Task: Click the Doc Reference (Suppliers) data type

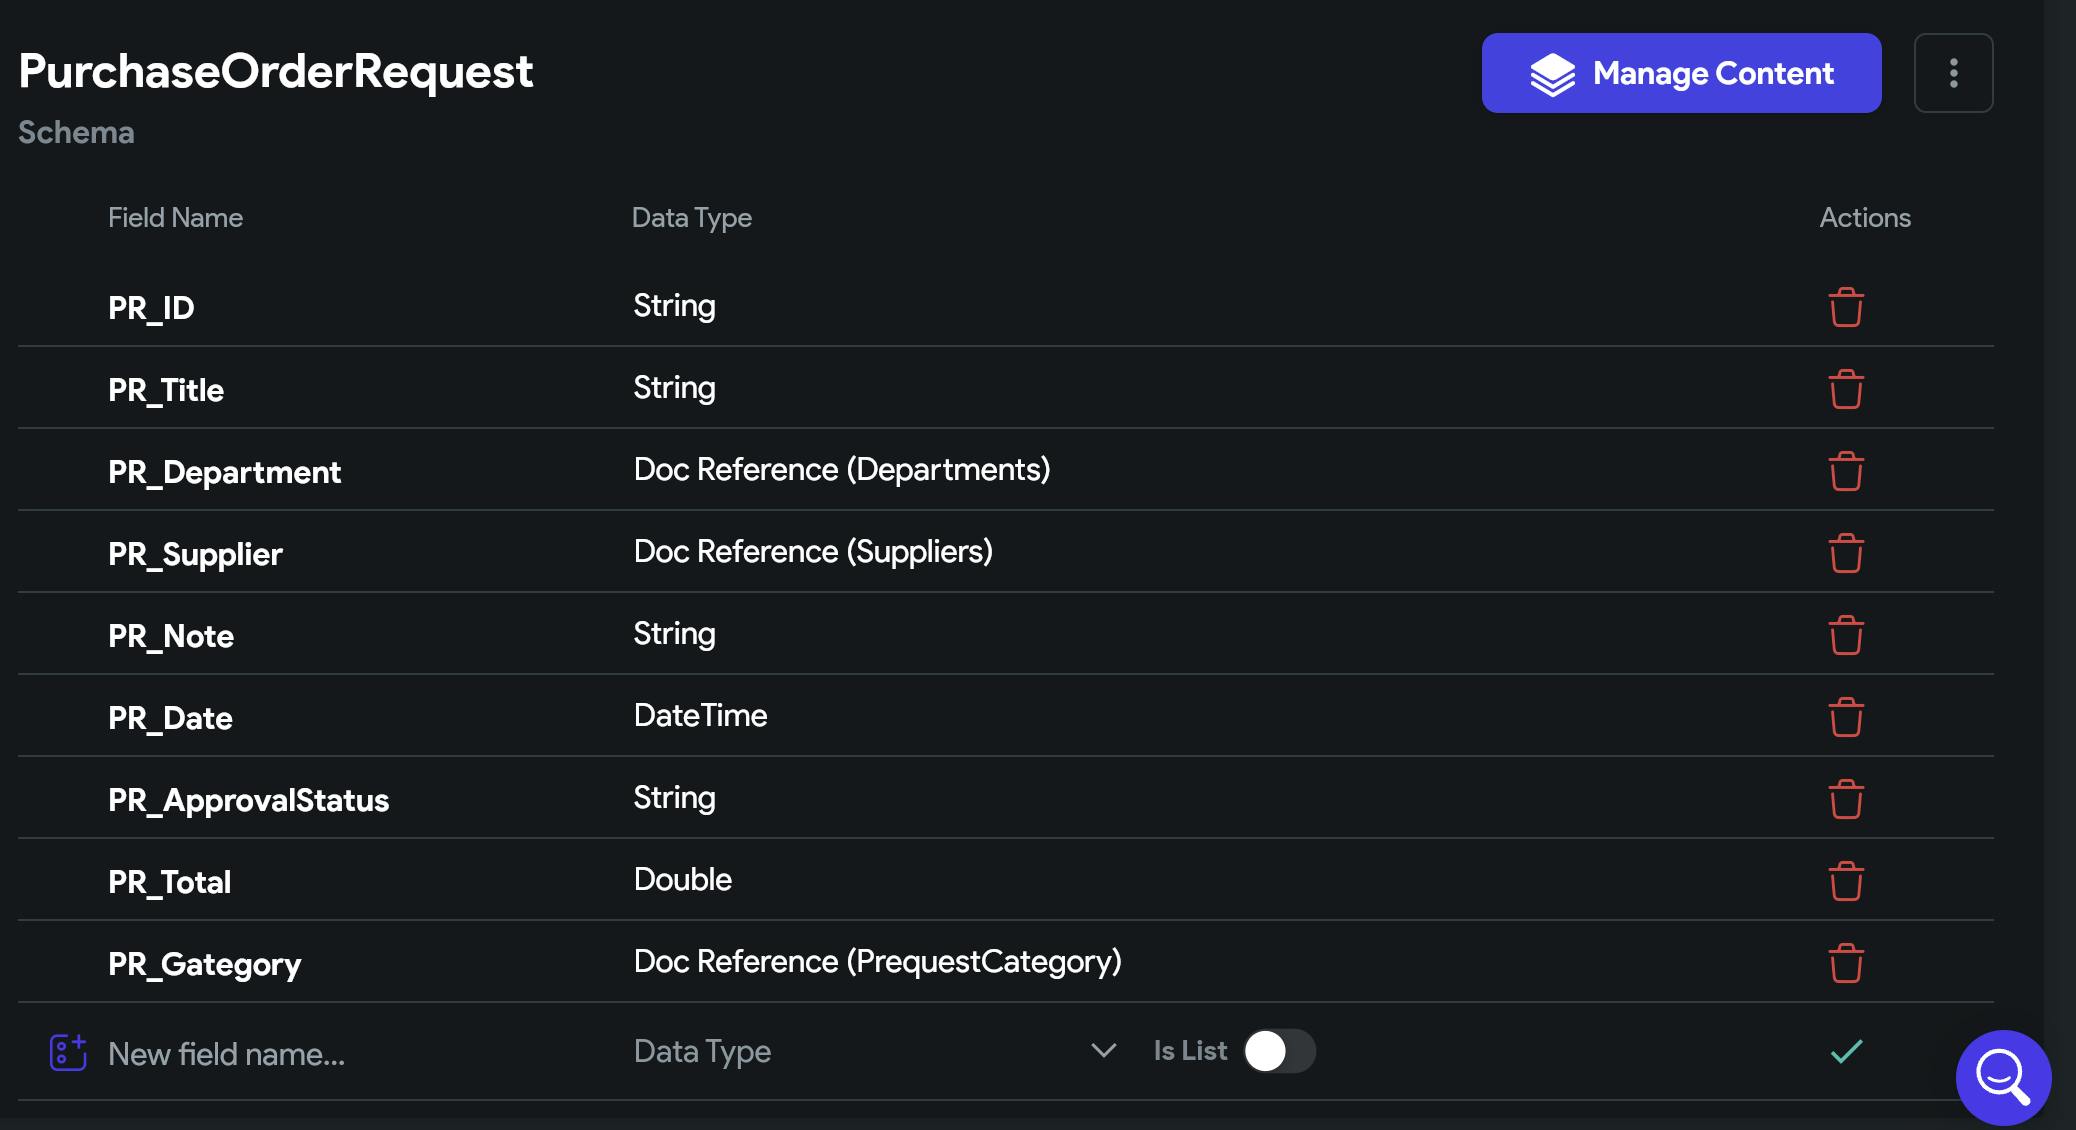Action: 813,552
